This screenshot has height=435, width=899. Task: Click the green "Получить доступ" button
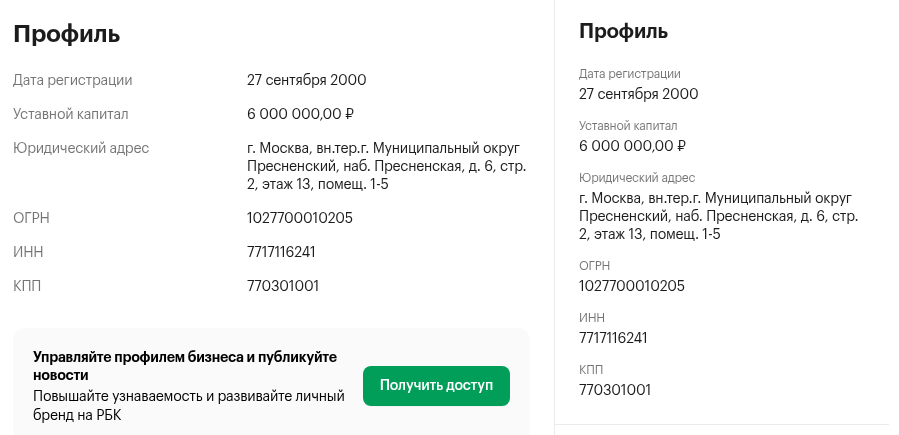(436, 386)
